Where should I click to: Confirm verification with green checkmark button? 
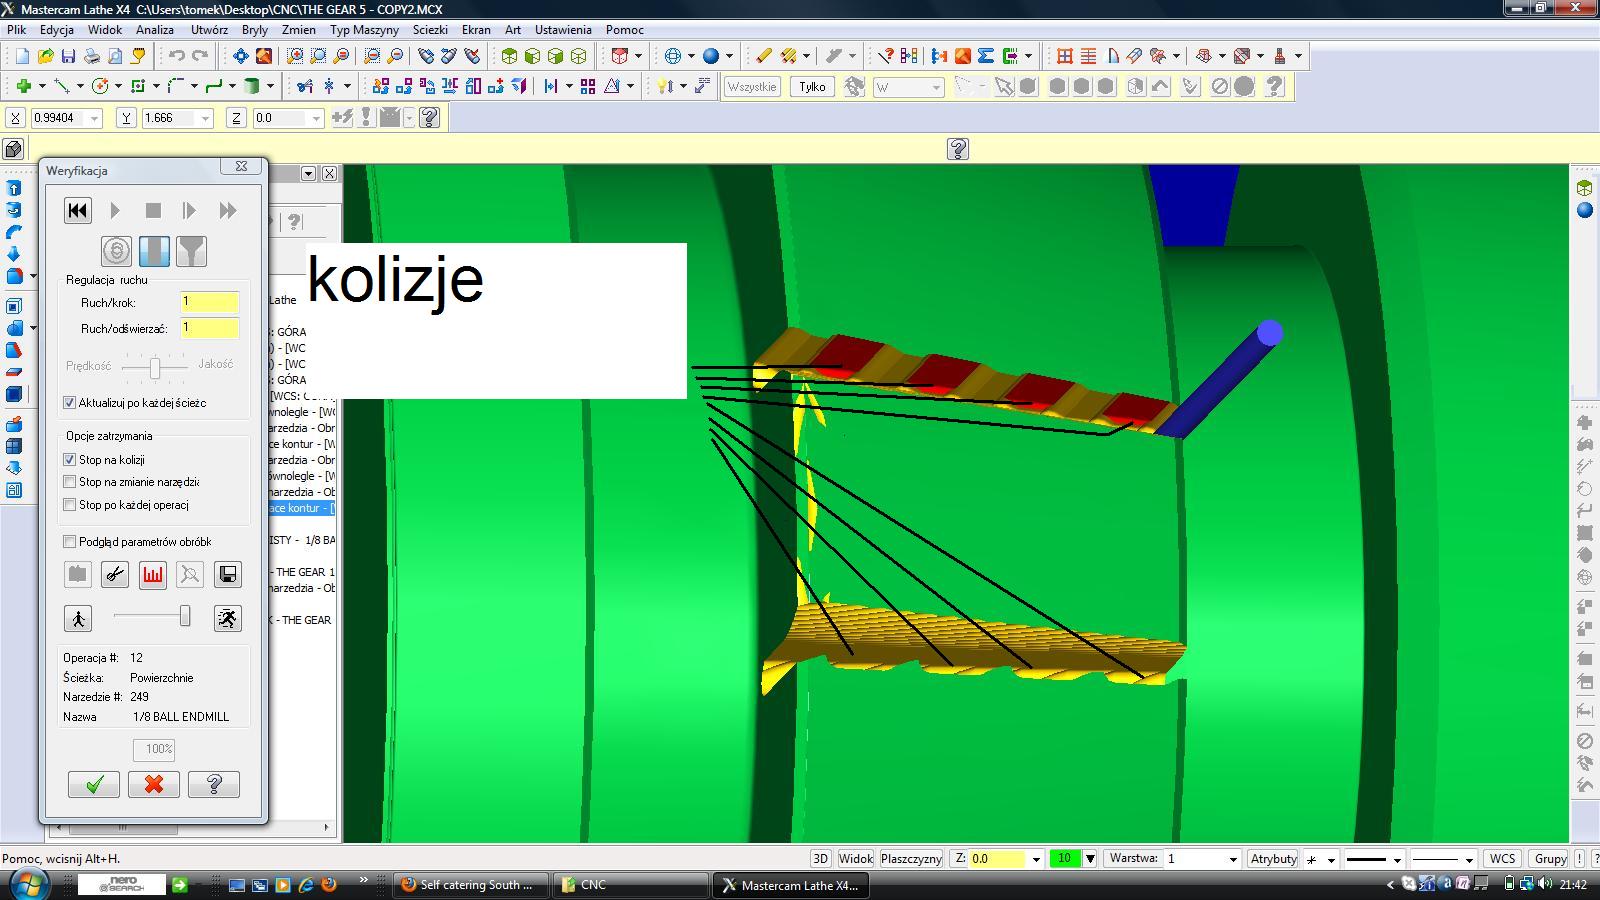point(94,785)
